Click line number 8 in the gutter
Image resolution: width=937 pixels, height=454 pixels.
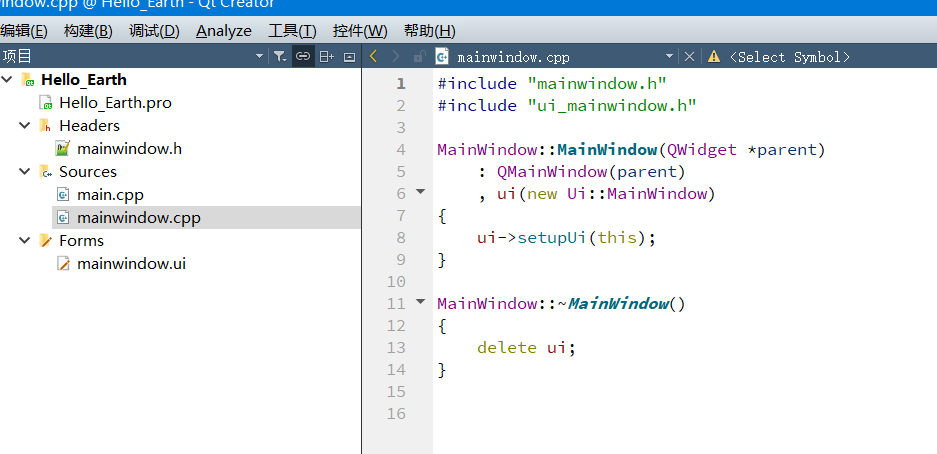(x=400, y=238)
